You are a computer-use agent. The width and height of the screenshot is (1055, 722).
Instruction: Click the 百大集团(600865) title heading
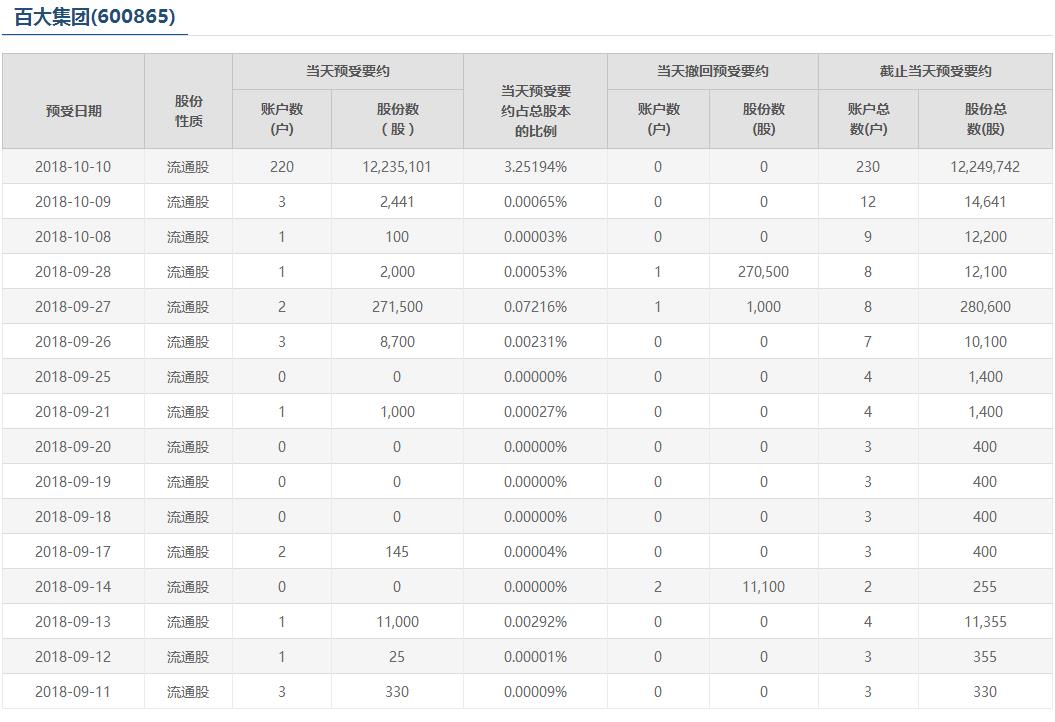tap(95, 16)
